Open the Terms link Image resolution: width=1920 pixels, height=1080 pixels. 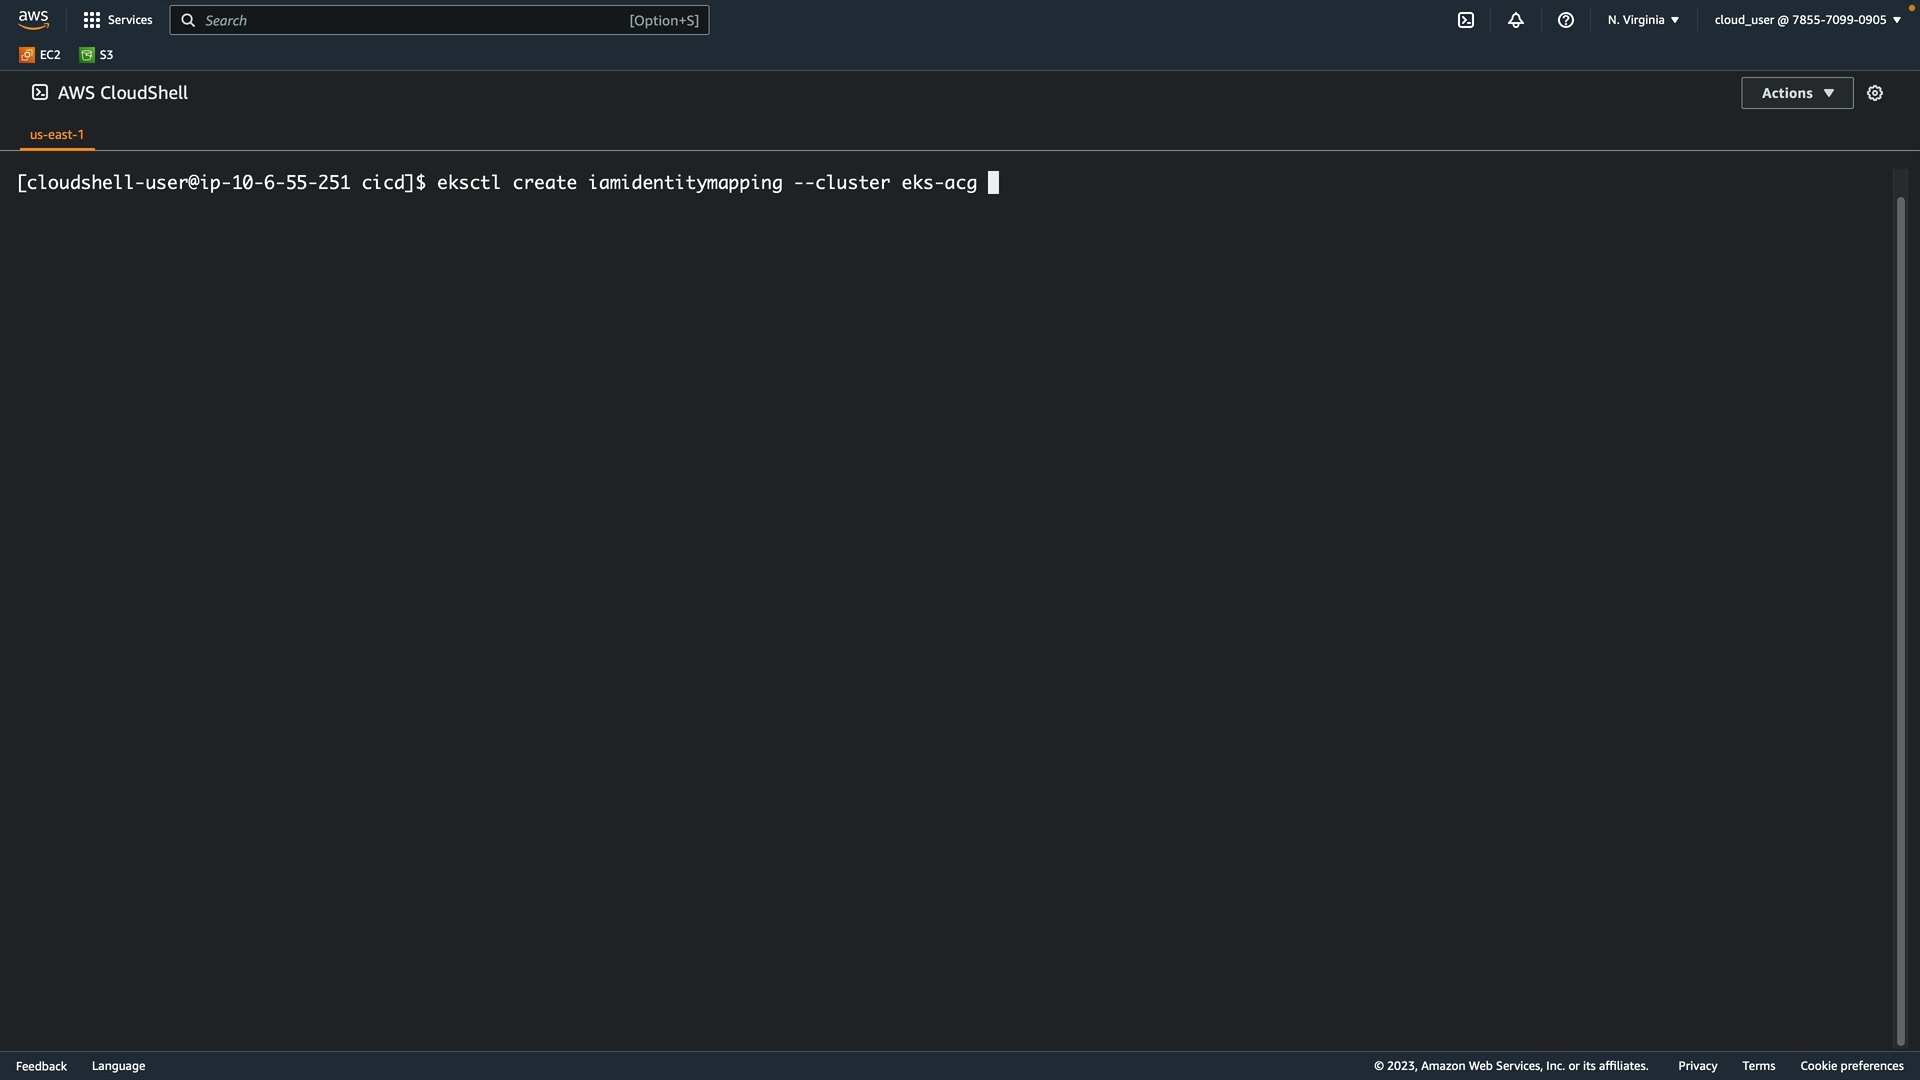point(1758,1066)
